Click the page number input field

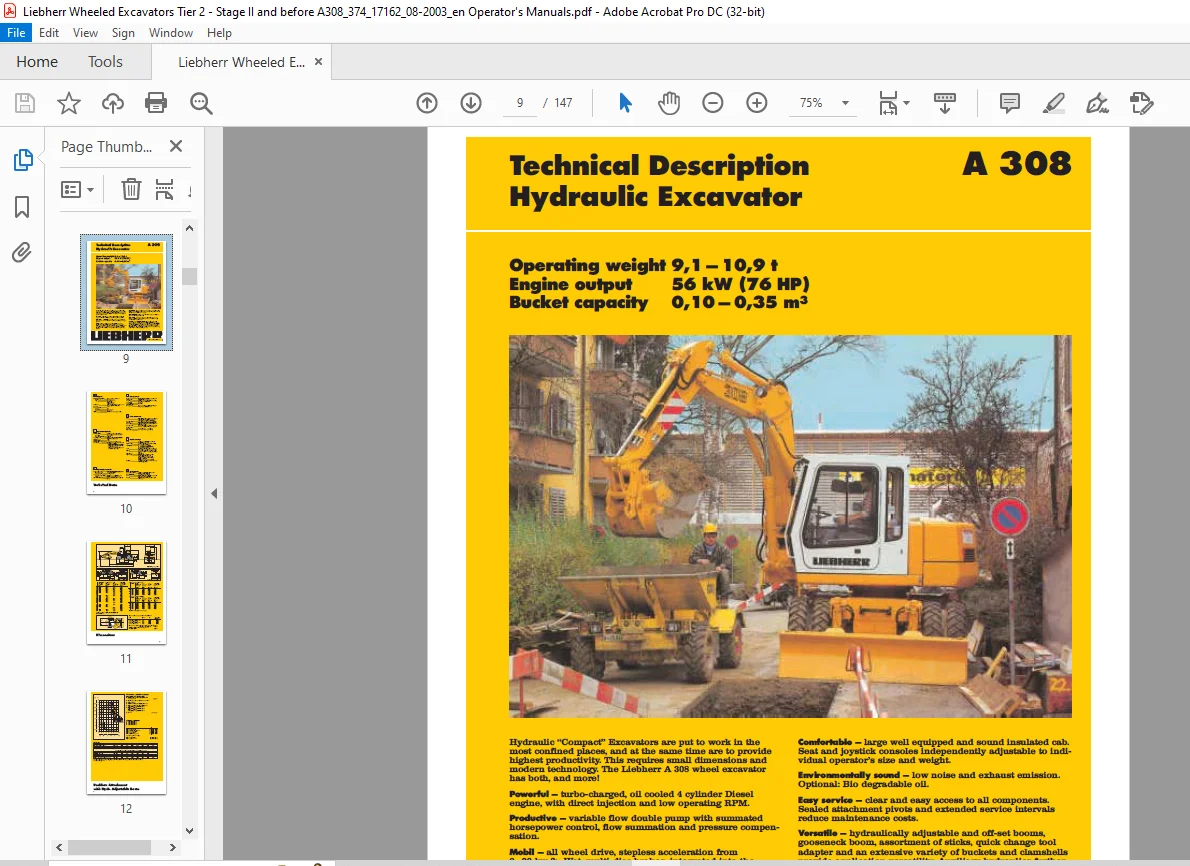pyautogui.click(x=520, y=102)
